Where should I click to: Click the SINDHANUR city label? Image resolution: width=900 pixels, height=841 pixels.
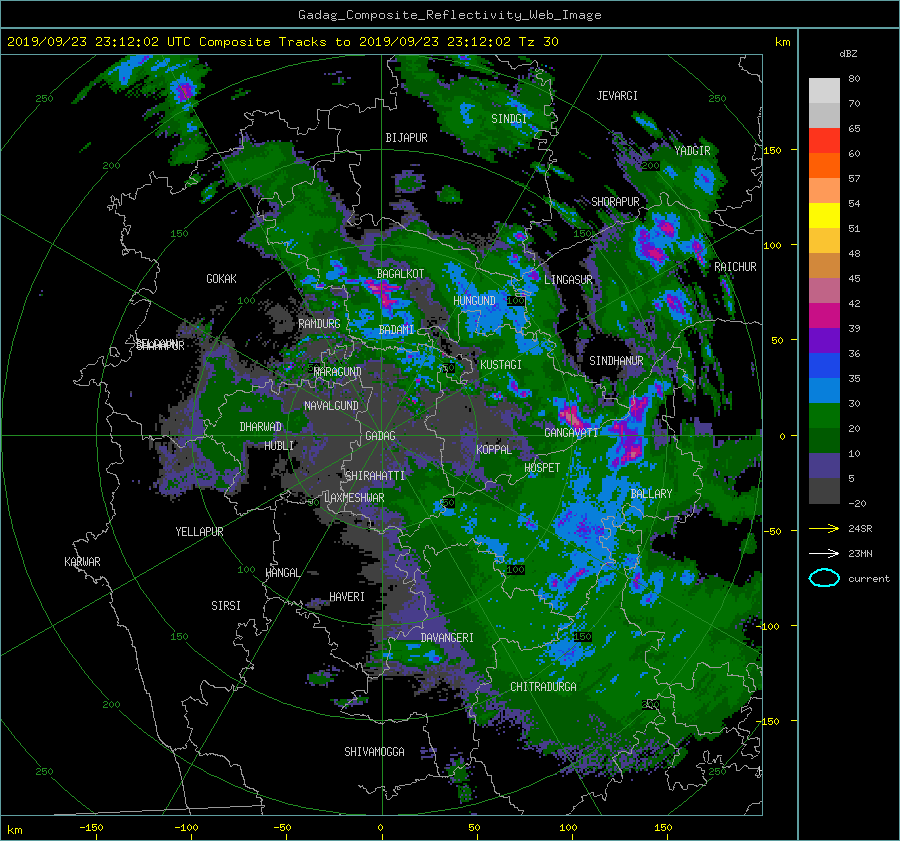(616, 361)
